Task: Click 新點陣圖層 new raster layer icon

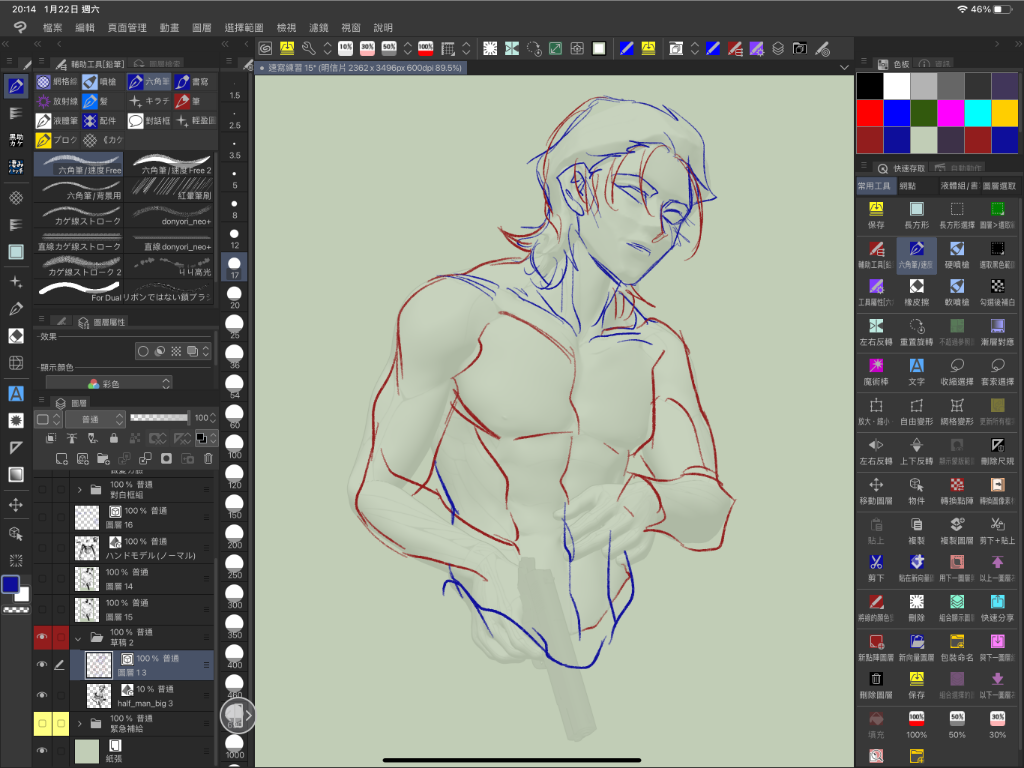Action: [x=876, y=648]
